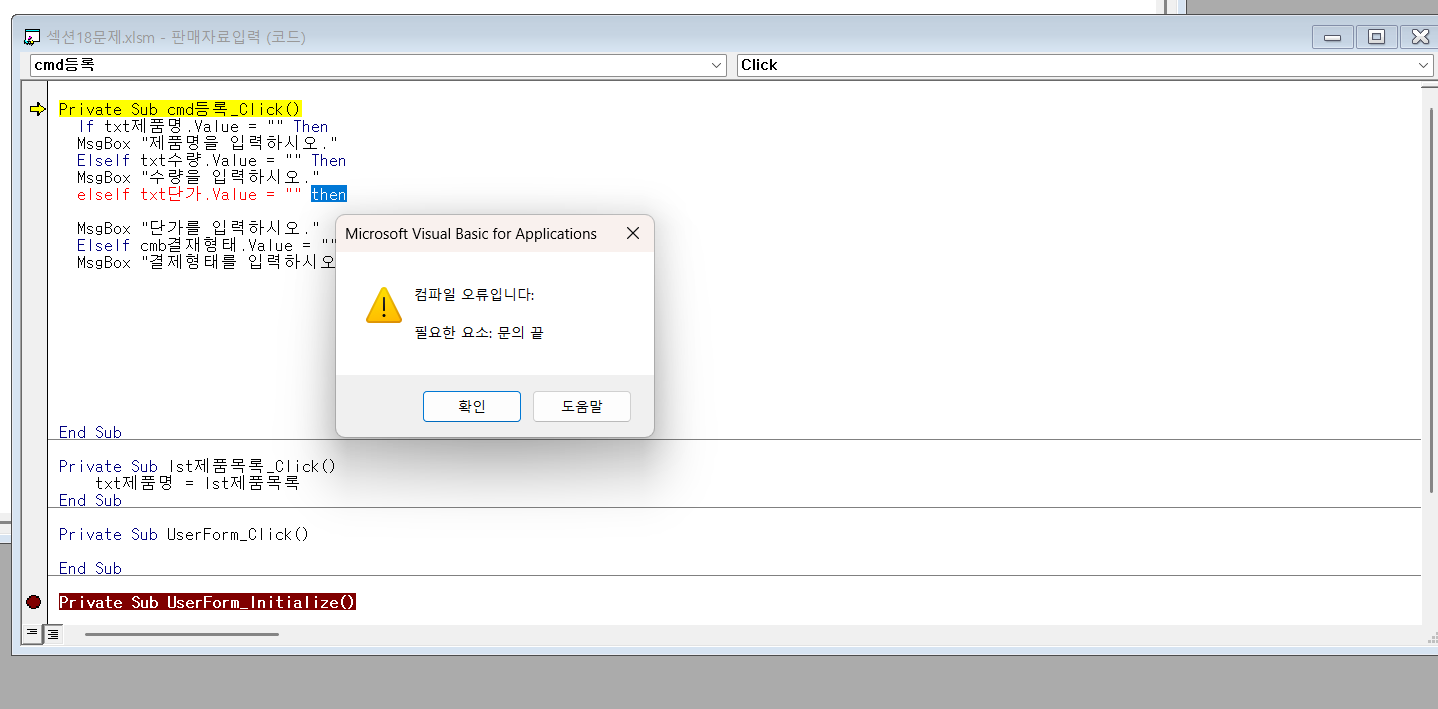Minimize the 판매자료입력 code window
Screen dimensions: 1438x709
(1332, 37)
